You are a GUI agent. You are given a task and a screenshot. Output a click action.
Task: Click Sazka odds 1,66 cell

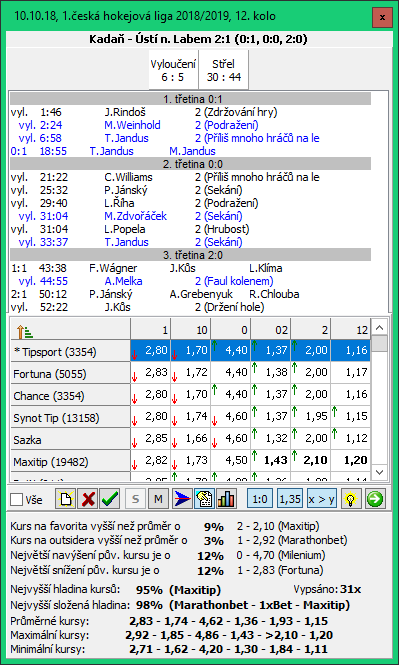tap(190, 439)
